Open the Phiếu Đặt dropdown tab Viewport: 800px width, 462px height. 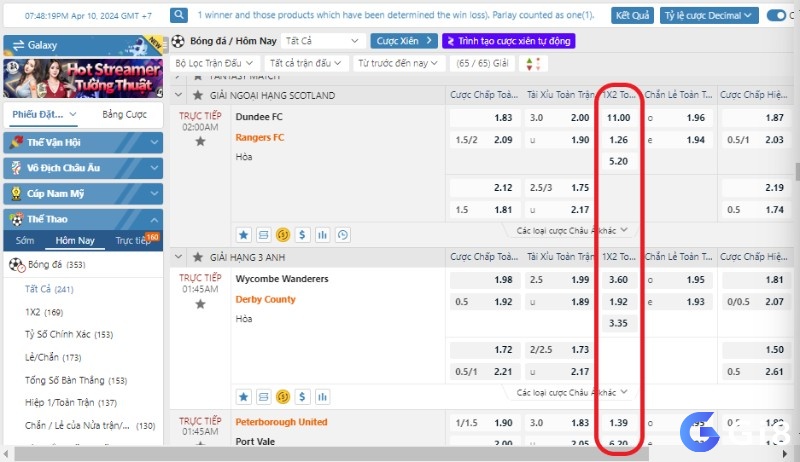pos(44,114)
